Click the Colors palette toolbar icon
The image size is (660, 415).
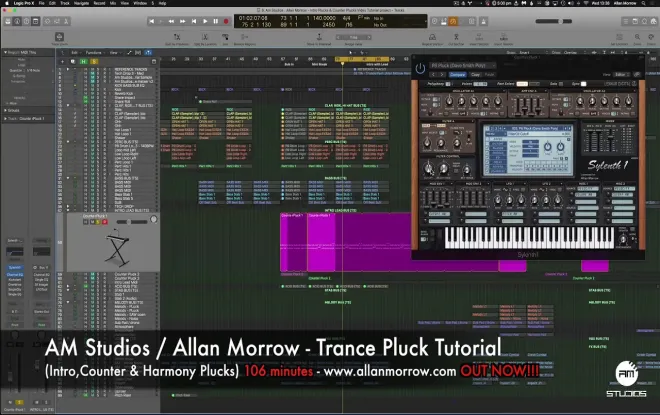point(651,37)
